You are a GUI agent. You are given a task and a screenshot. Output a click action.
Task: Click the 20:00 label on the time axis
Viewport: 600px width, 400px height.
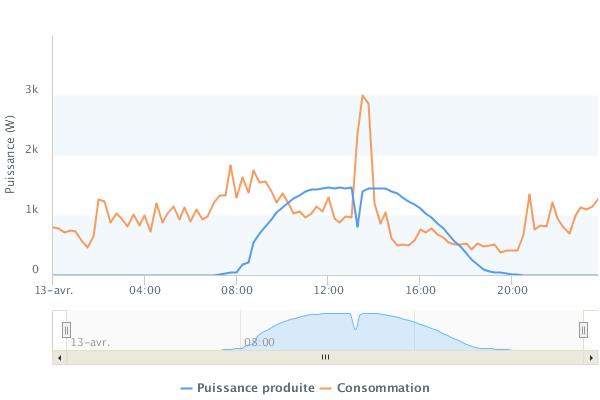pos(512,291)
